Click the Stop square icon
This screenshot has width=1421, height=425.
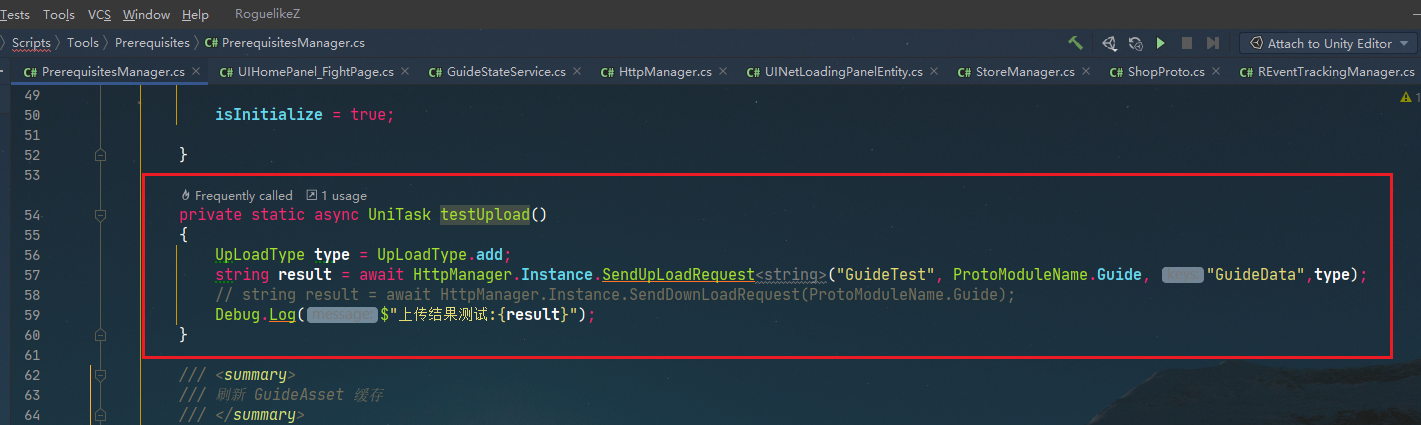point(1187,43)
